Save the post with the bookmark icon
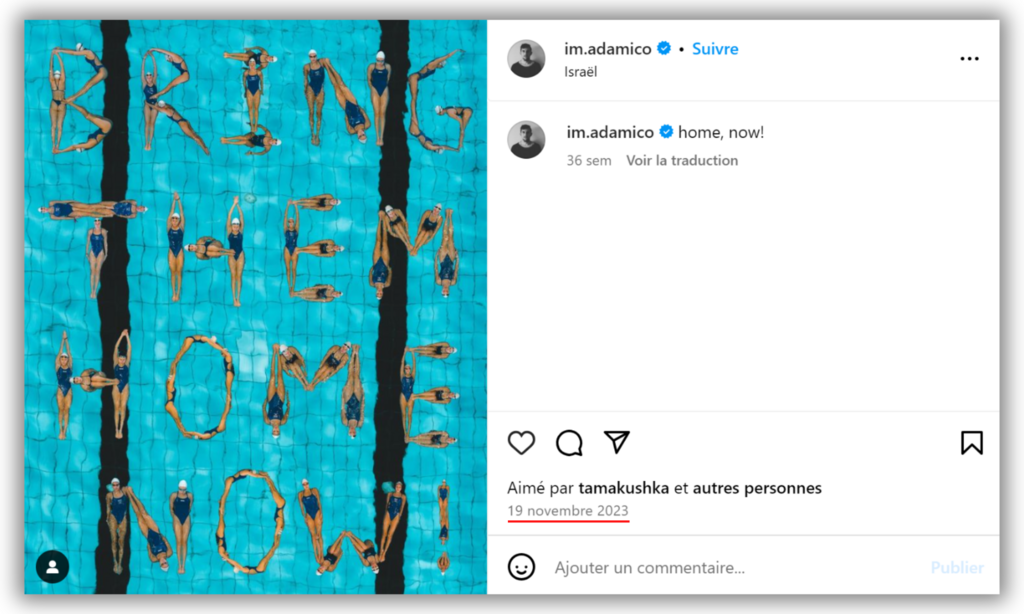 tap(972, 443)
